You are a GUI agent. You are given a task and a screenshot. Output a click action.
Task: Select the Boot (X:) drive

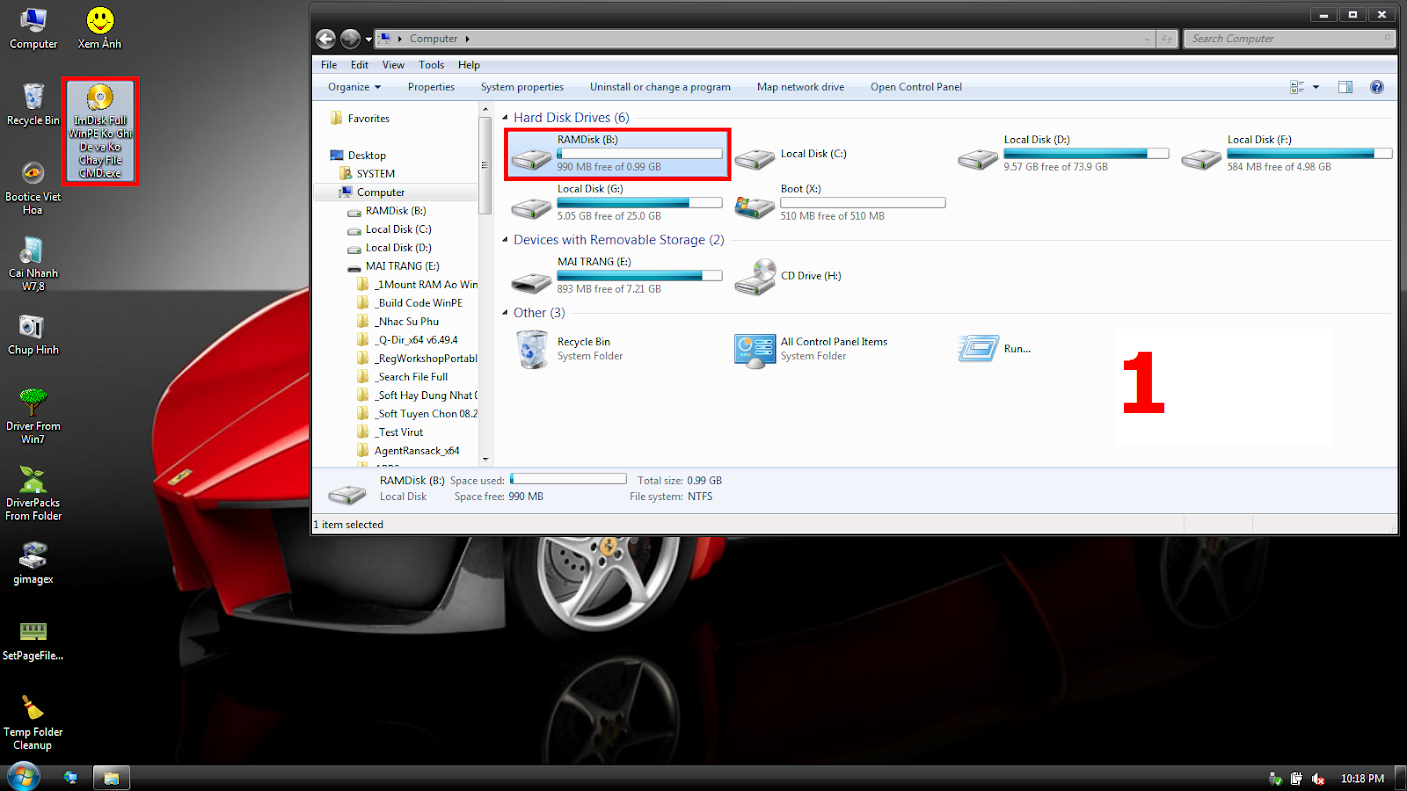click(840, 202)
